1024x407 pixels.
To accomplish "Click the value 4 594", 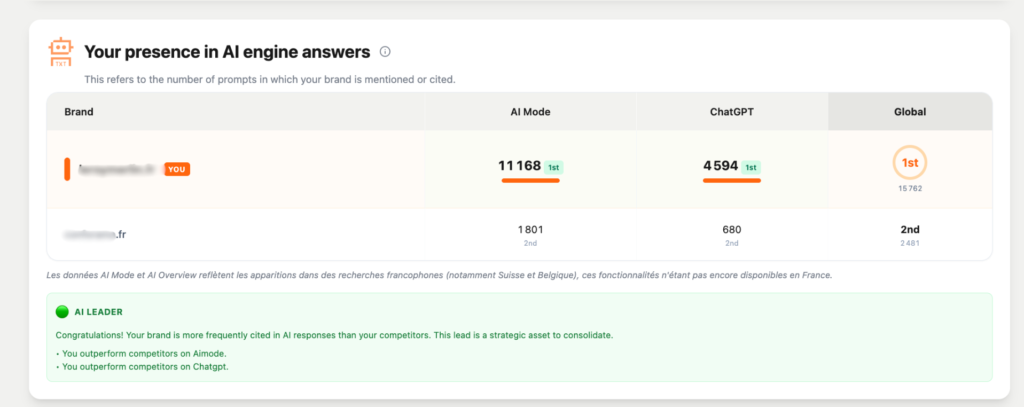I will coord(720,166).
